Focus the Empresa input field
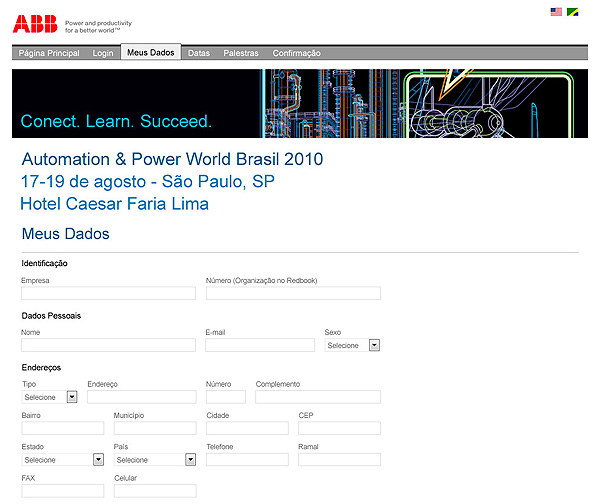The height and width of the screenshot is (504, 600). 108,293
